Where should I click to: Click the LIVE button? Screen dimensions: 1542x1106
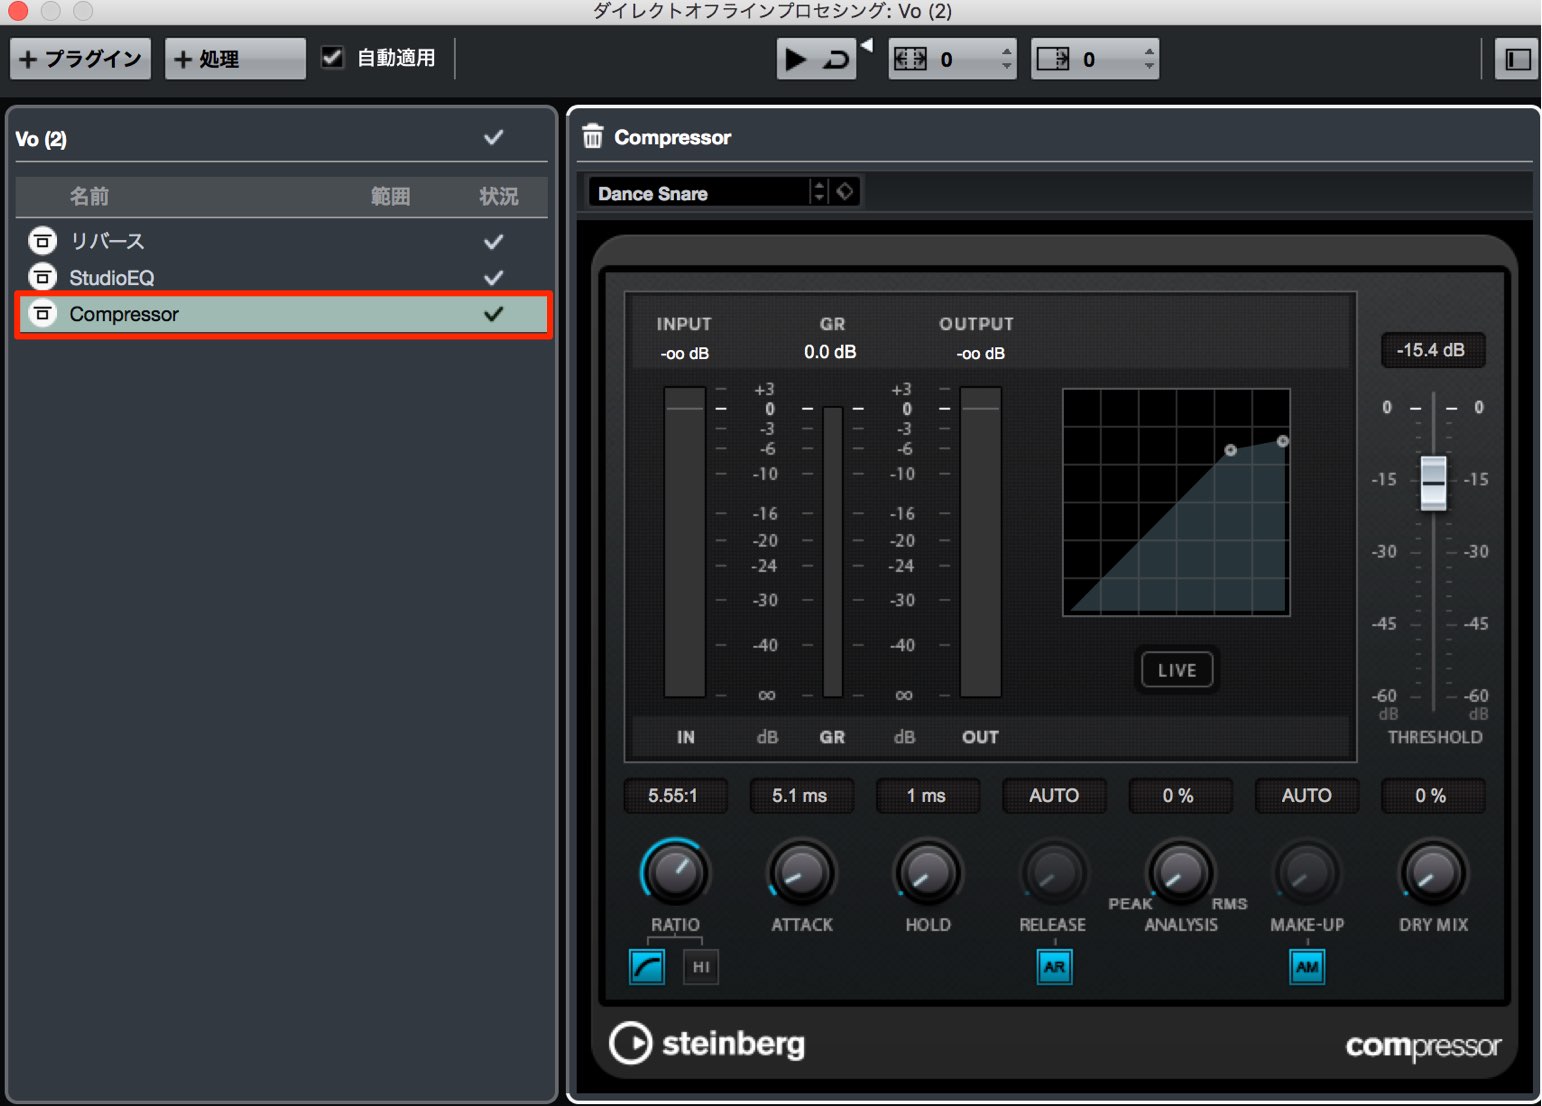1177,670
